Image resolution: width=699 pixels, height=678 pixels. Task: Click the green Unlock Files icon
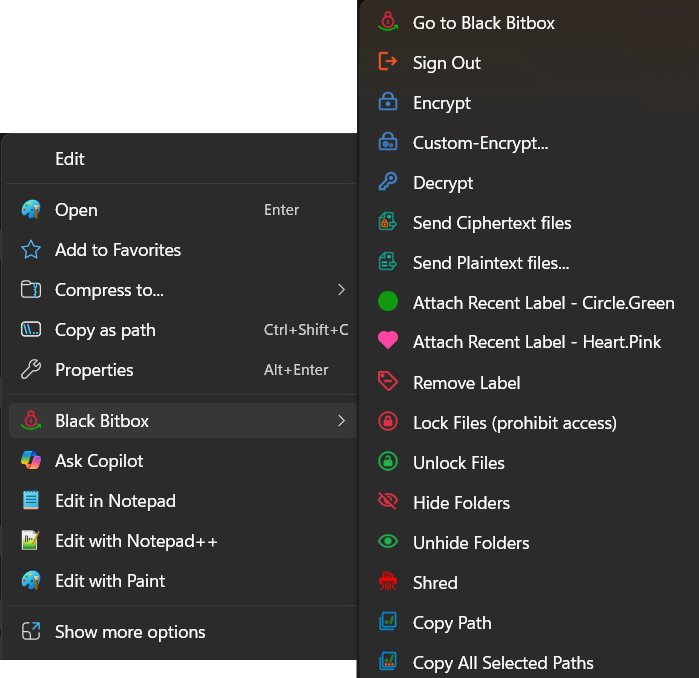click(388, 461)
